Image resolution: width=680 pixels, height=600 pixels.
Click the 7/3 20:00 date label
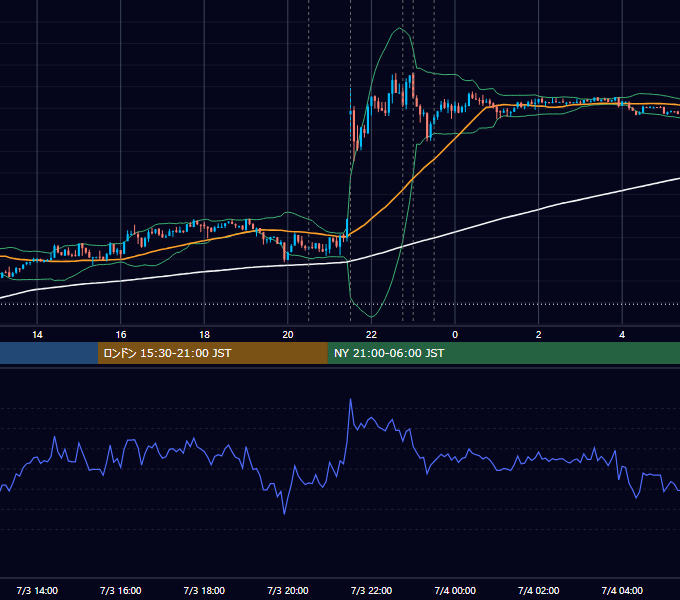pos(288,590)
